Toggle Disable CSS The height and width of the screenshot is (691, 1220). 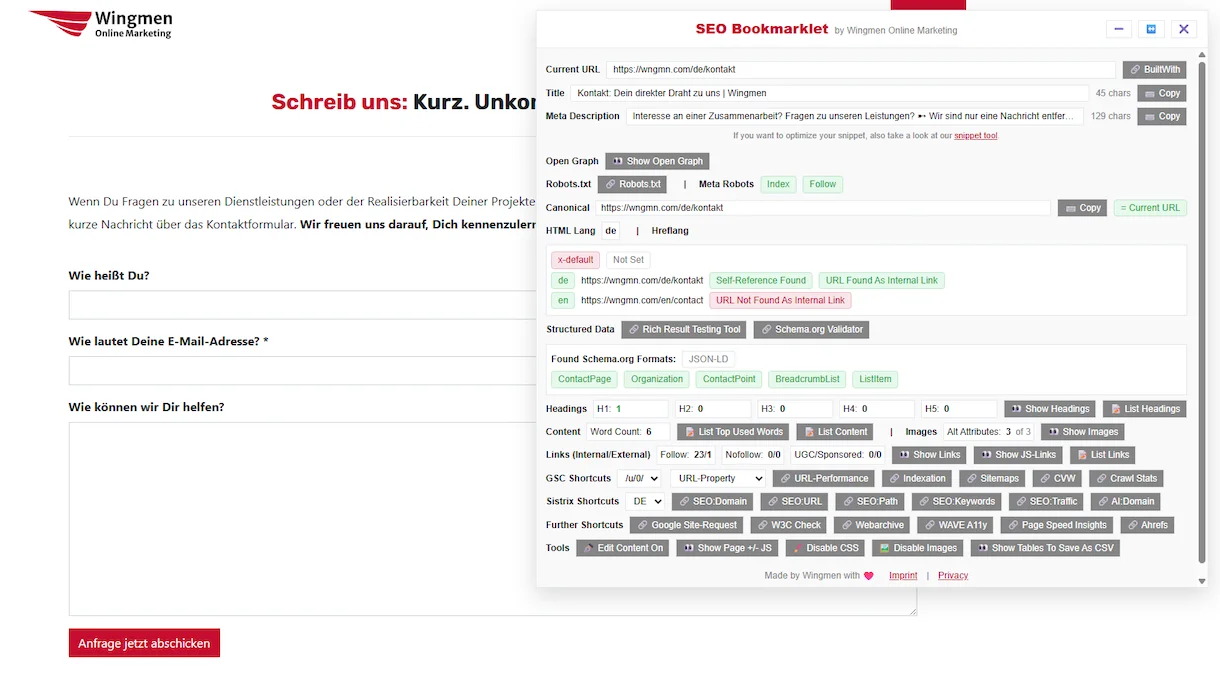pyautogui.click(x=824, y=547)
